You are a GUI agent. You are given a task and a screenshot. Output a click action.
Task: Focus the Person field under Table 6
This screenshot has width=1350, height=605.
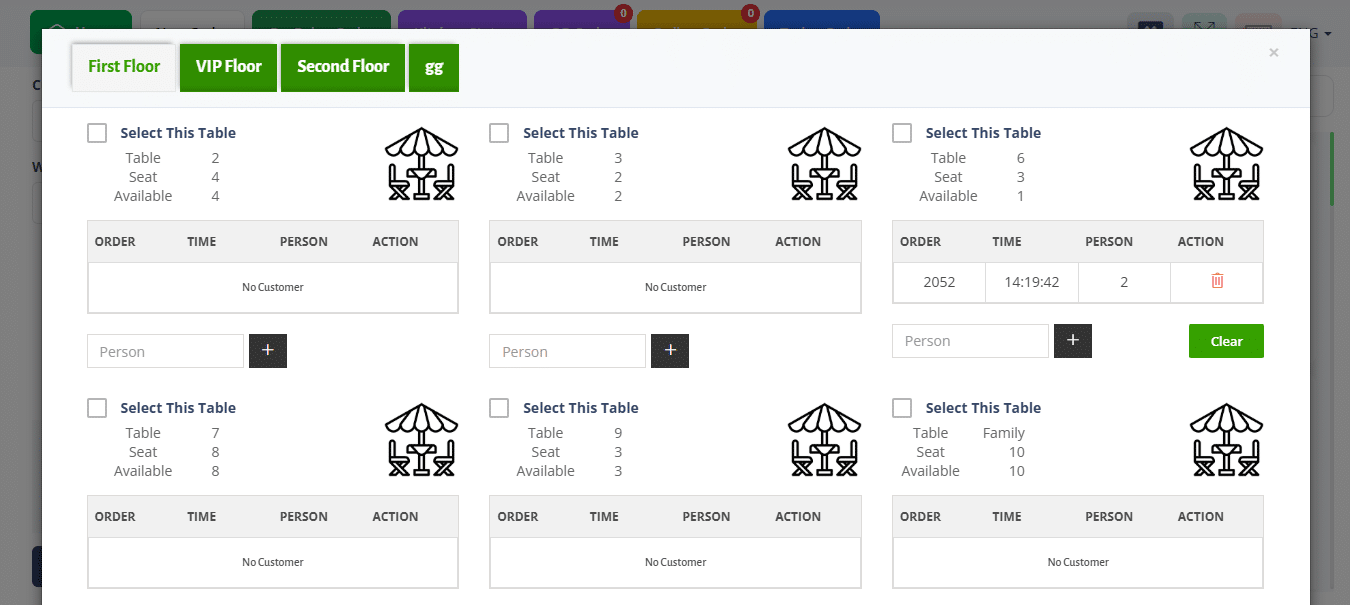970,340
